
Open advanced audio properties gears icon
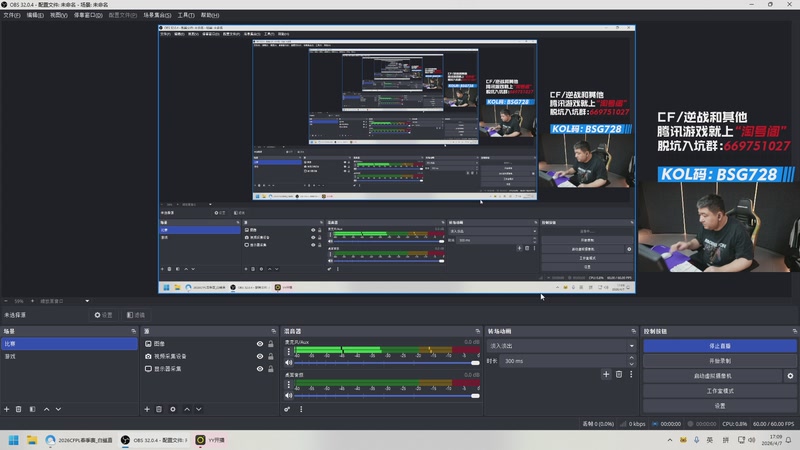(287, 409)
